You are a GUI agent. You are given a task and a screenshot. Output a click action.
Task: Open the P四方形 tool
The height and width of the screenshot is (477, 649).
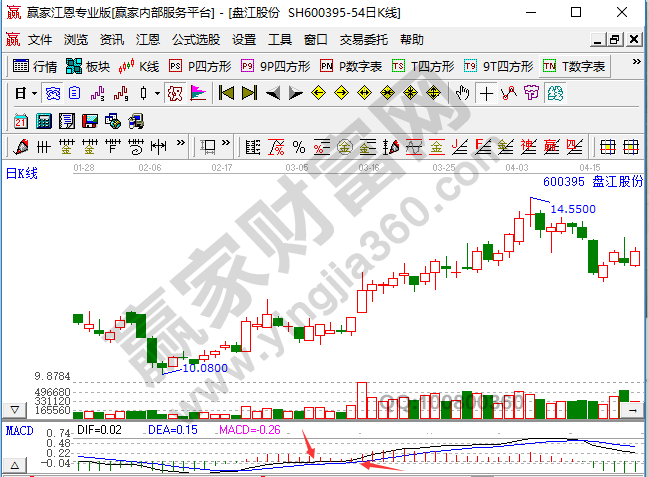(200, 66)
